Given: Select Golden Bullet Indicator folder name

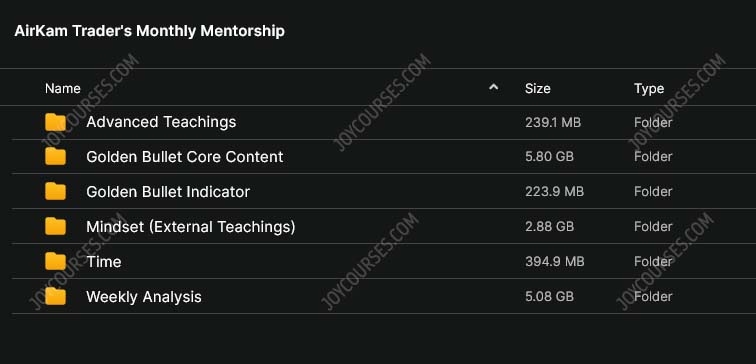Looking at the screenshot, I should [x=168, y=191].
